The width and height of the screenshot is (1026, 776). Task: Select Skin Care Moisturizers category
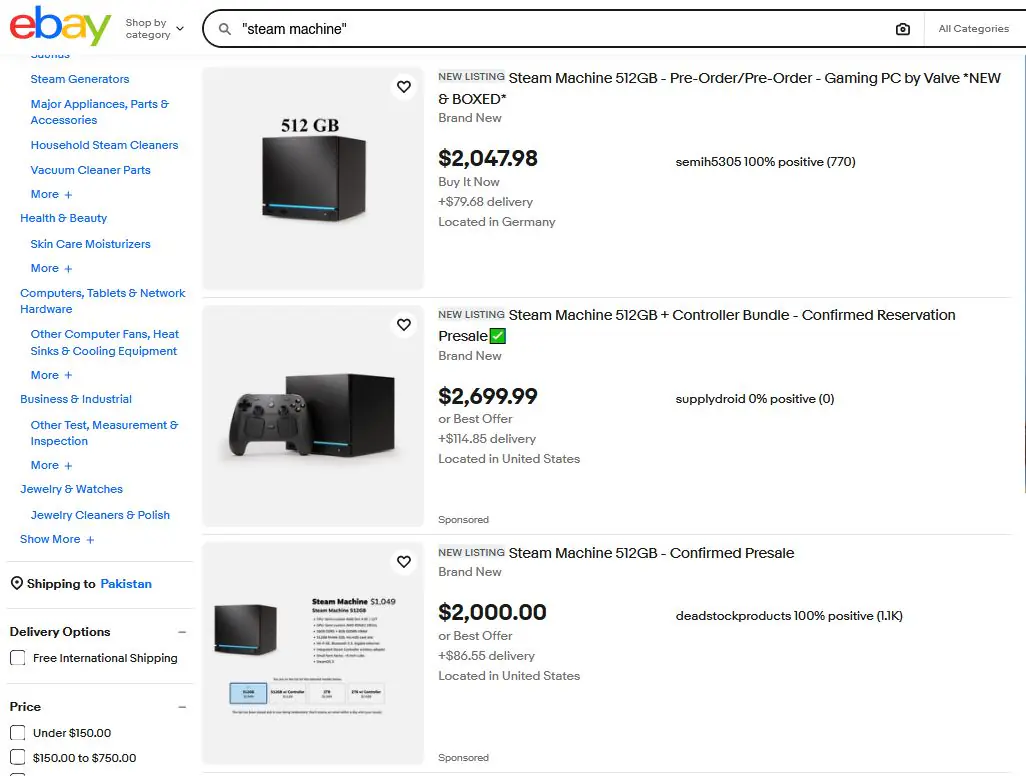point(90,244)
